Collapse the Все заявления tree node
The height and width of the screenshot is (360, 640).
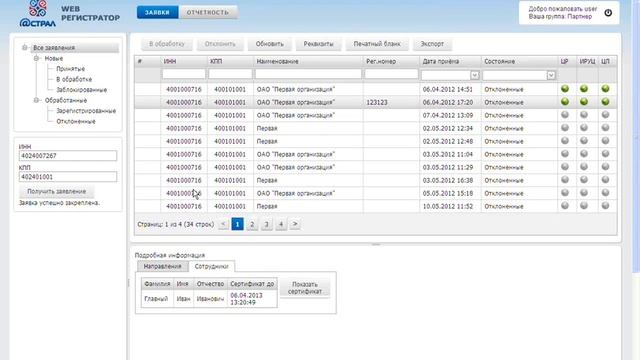click(25, 48)
